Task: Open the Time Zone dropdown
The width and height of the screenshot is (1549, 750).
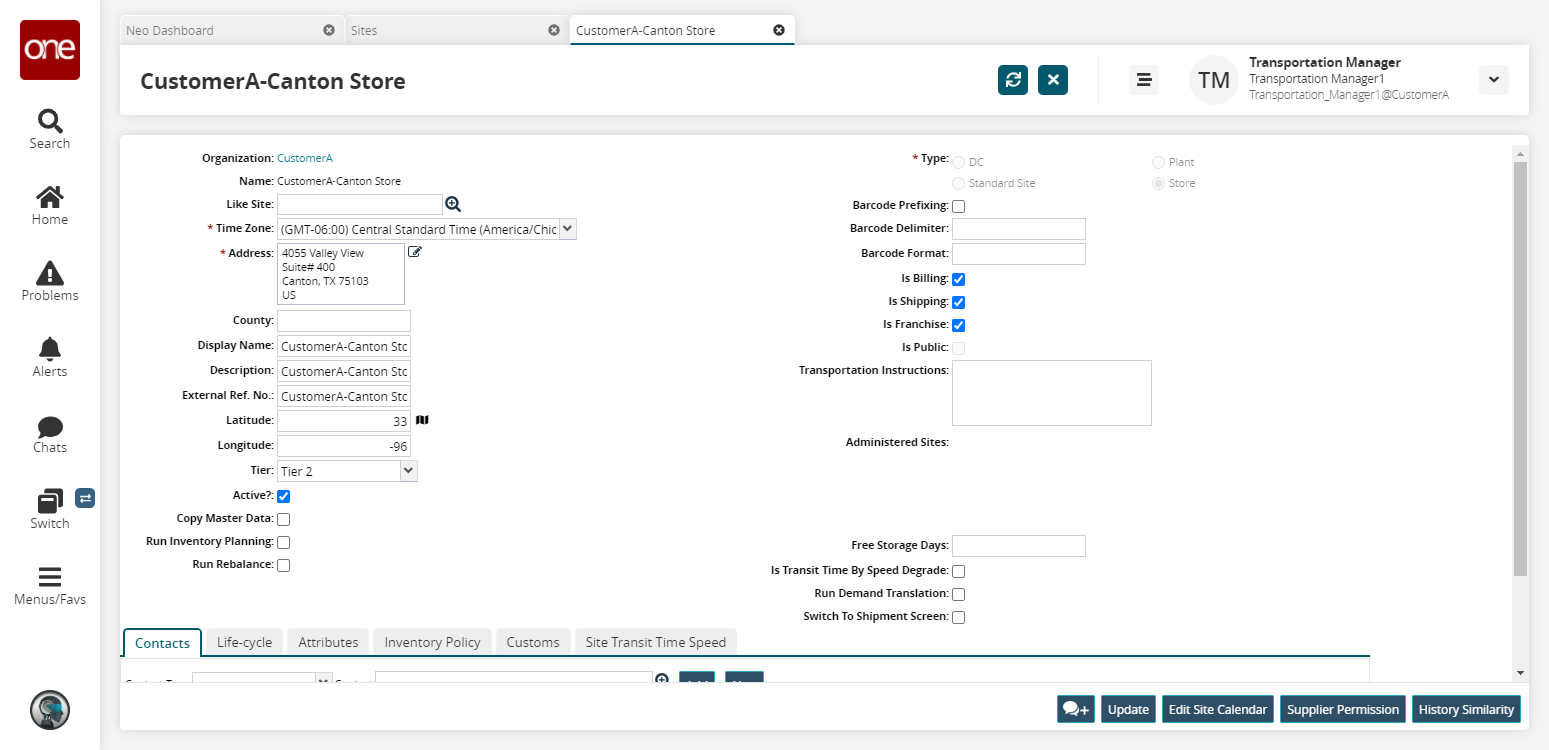Action: point(568,229)
